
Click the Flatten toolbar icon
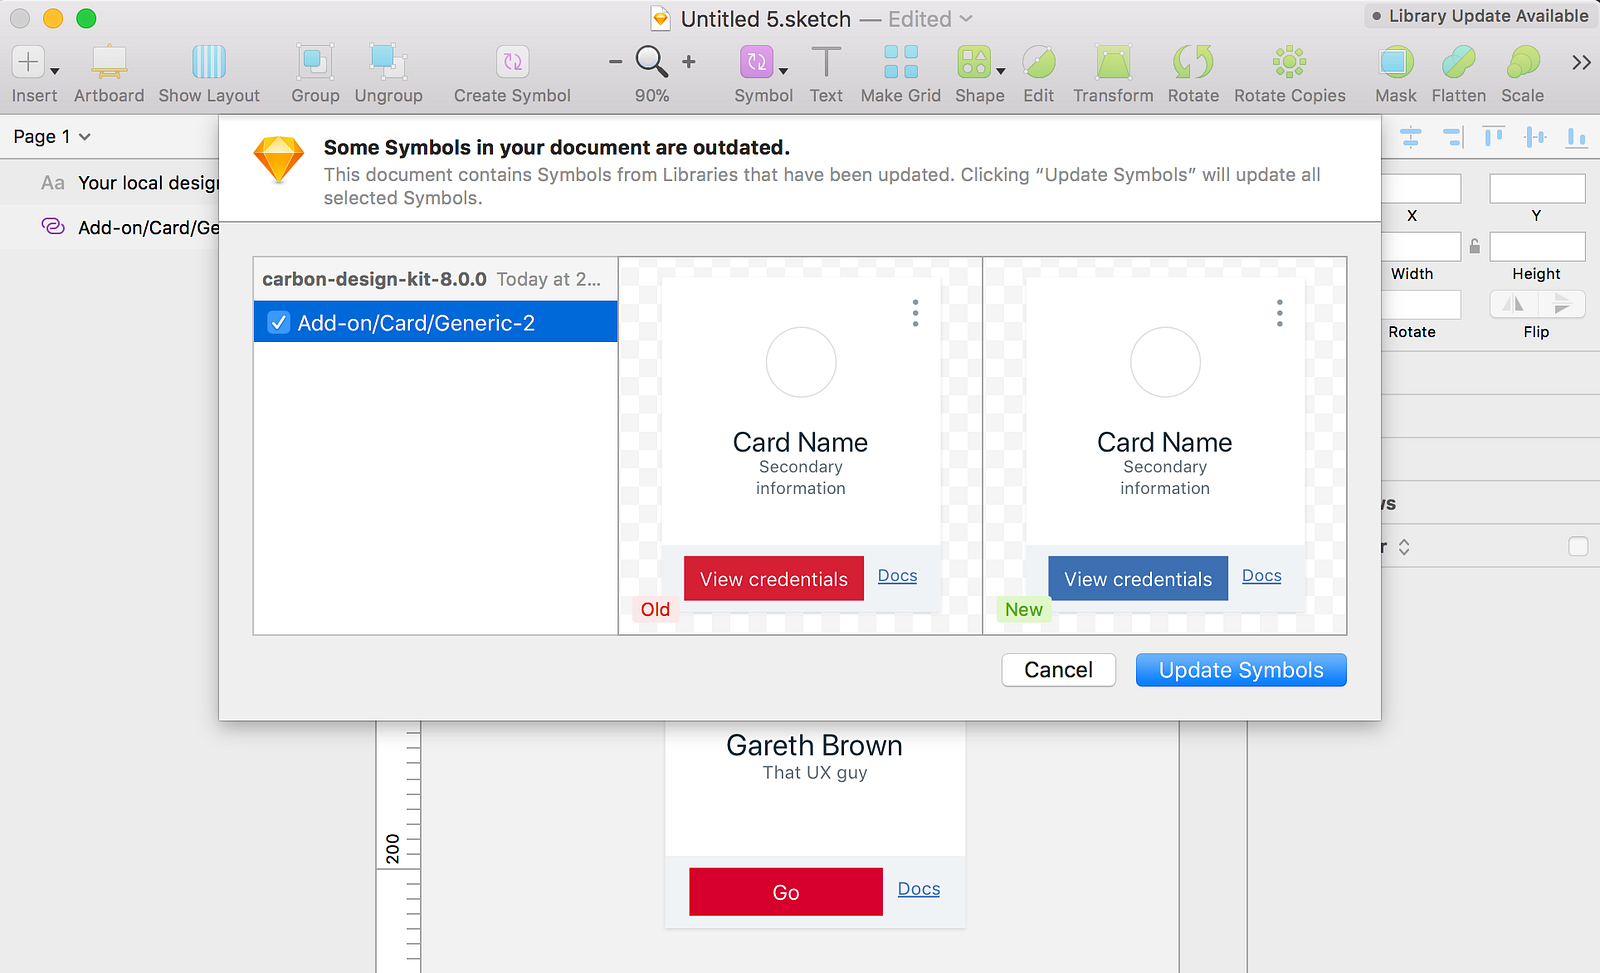[x=1459, y=62]
